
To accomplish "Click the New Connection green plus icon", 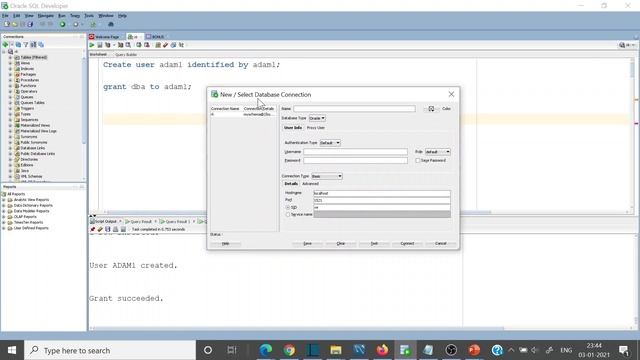I will [x=5, y=44].
